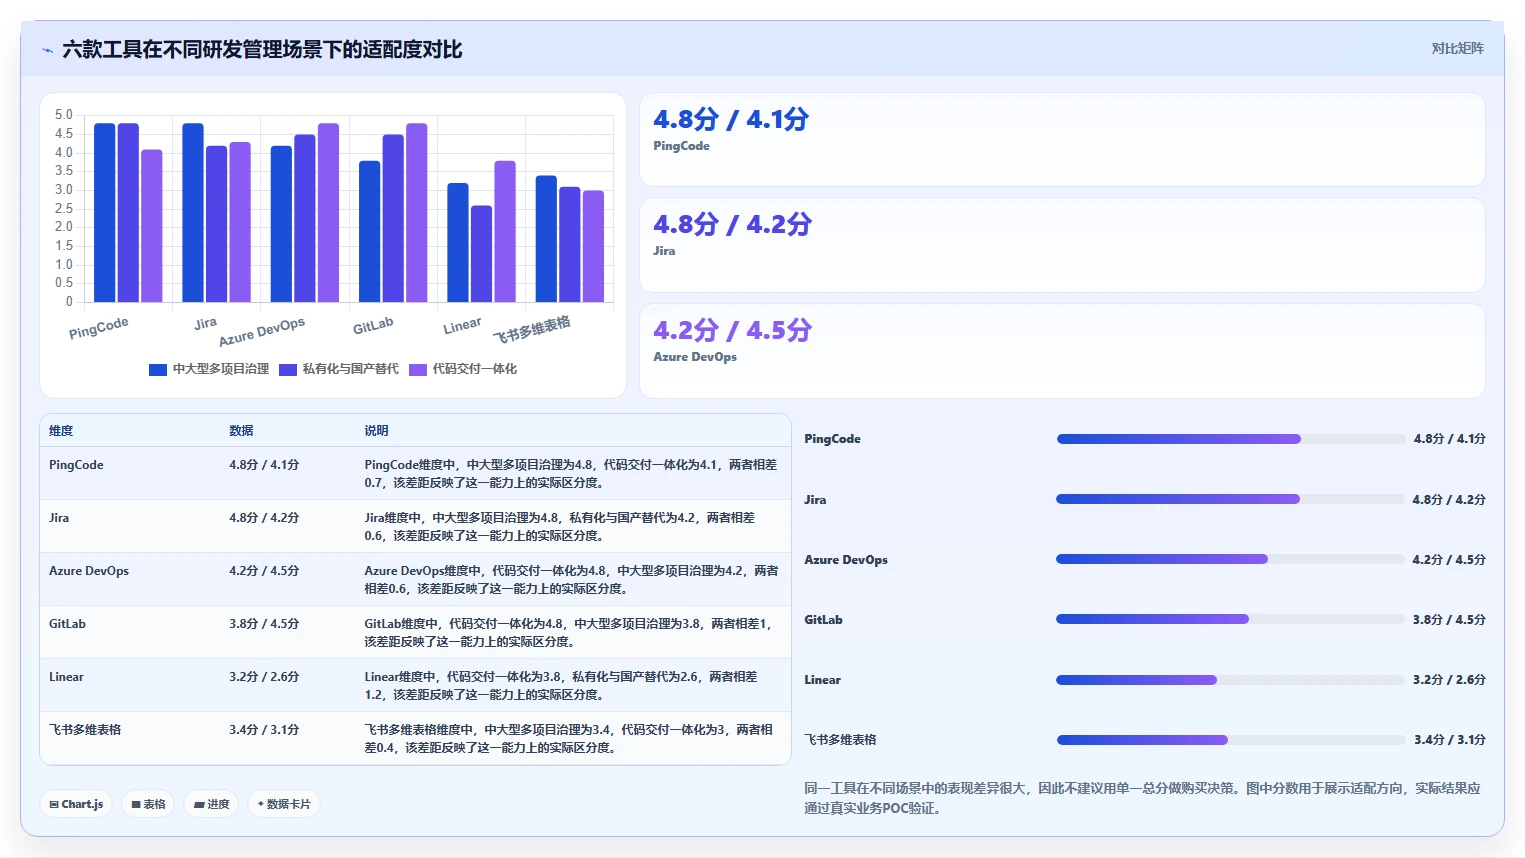Click the GitLab description mentioning 两者相差1

pos(568,633)
